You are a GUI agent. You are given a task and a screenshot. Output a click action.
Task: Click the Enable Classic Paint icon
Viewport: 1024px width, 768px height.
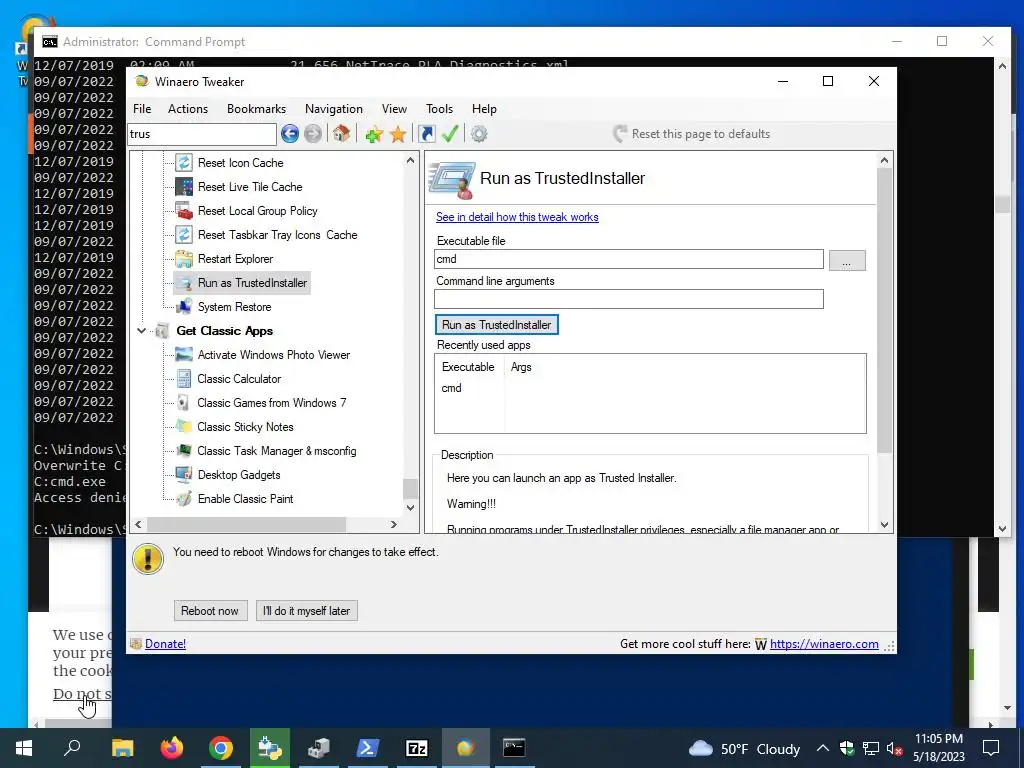coord(184,499)
